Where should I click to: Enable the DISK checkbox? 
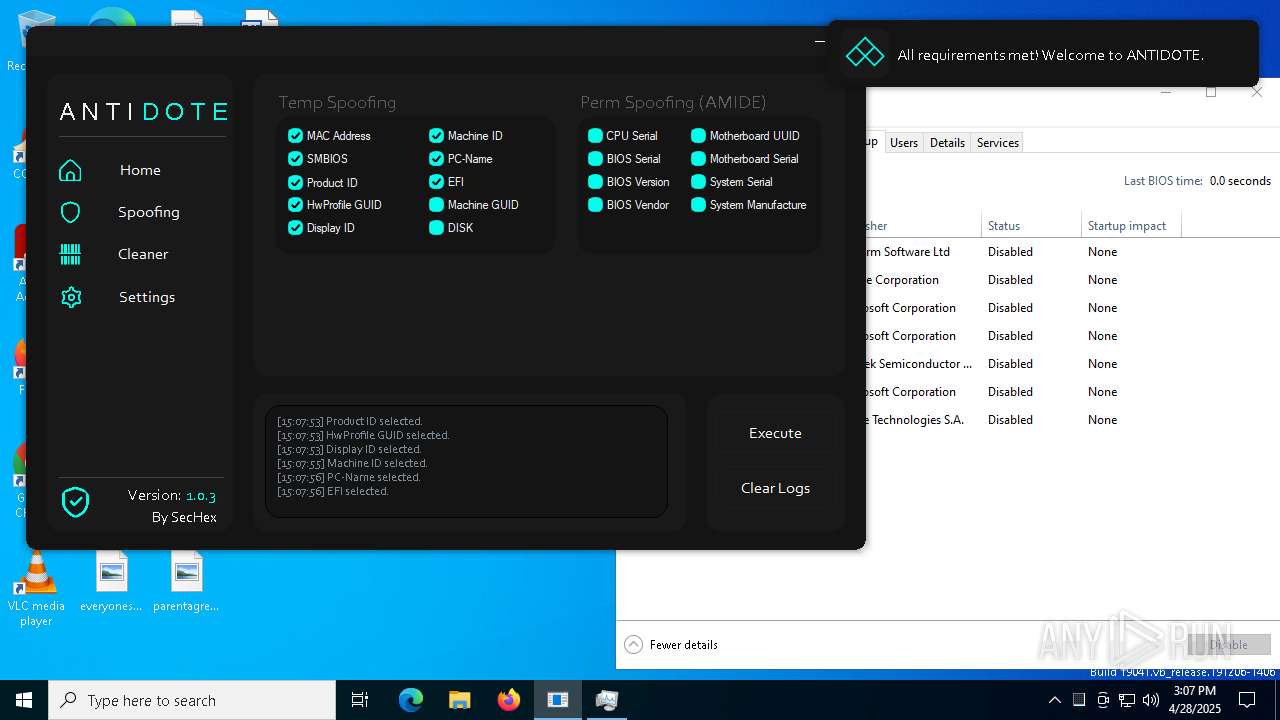click(436, 227)
